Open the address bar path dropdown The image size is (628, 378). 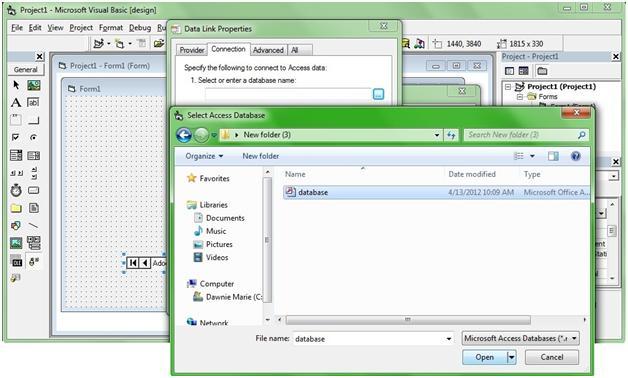coord(437,135)
